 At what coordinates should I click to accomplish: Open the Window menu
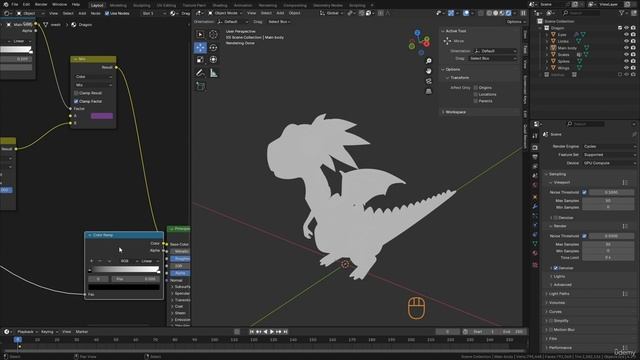[60, 4]
